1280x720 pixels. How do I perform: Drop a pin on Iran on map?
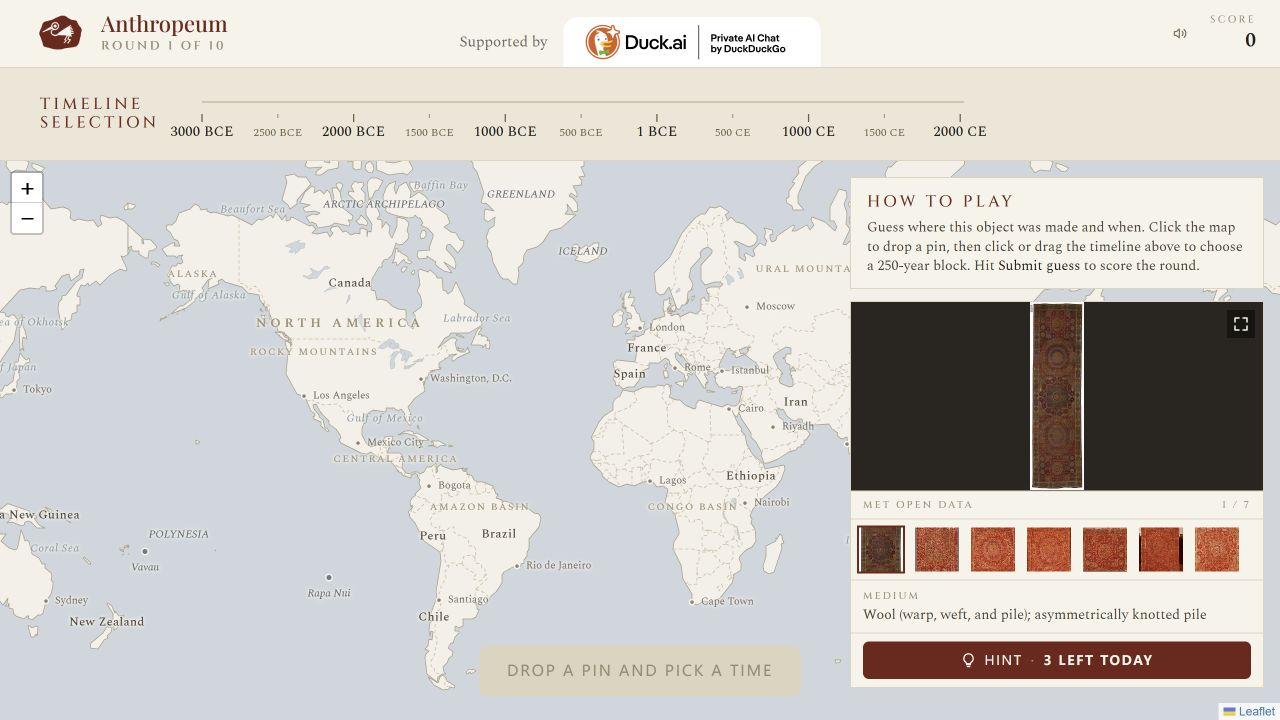(x=796, y=402)
